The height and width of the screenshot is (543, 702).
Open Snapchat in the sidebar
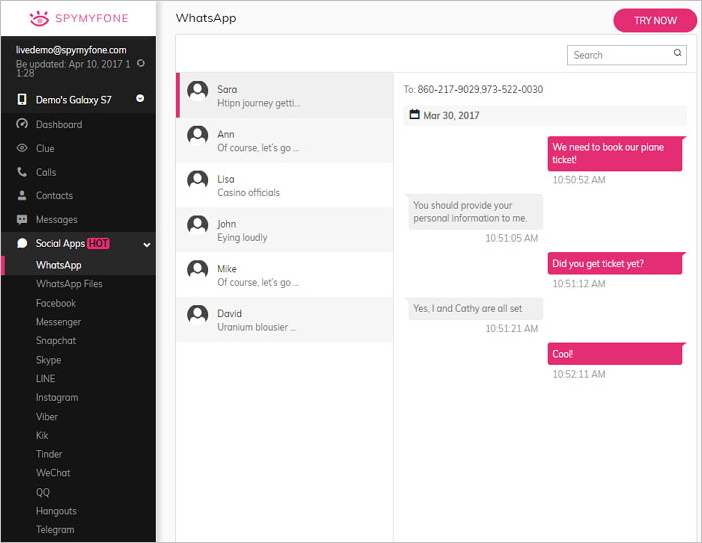point(56,341)
